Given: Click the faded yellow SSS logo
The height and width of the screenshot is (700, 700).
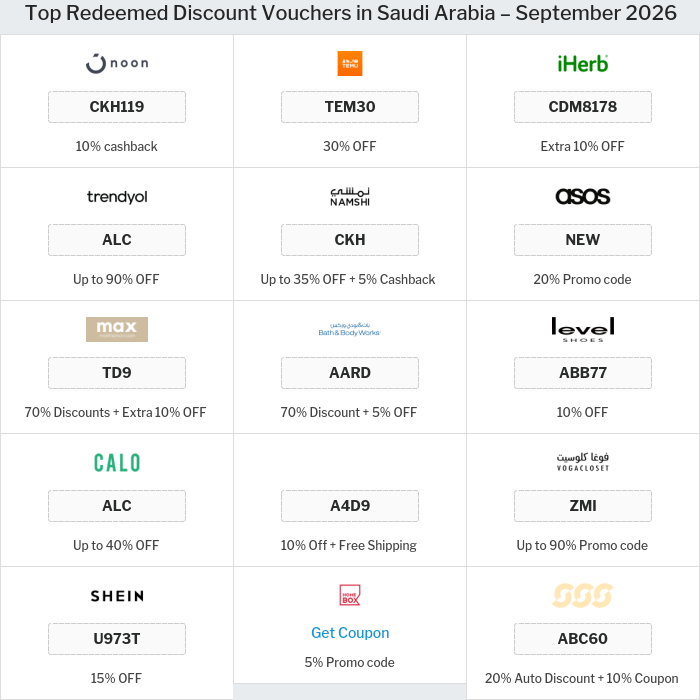Looking at the screenshot, I should click(x=583, y=595).
